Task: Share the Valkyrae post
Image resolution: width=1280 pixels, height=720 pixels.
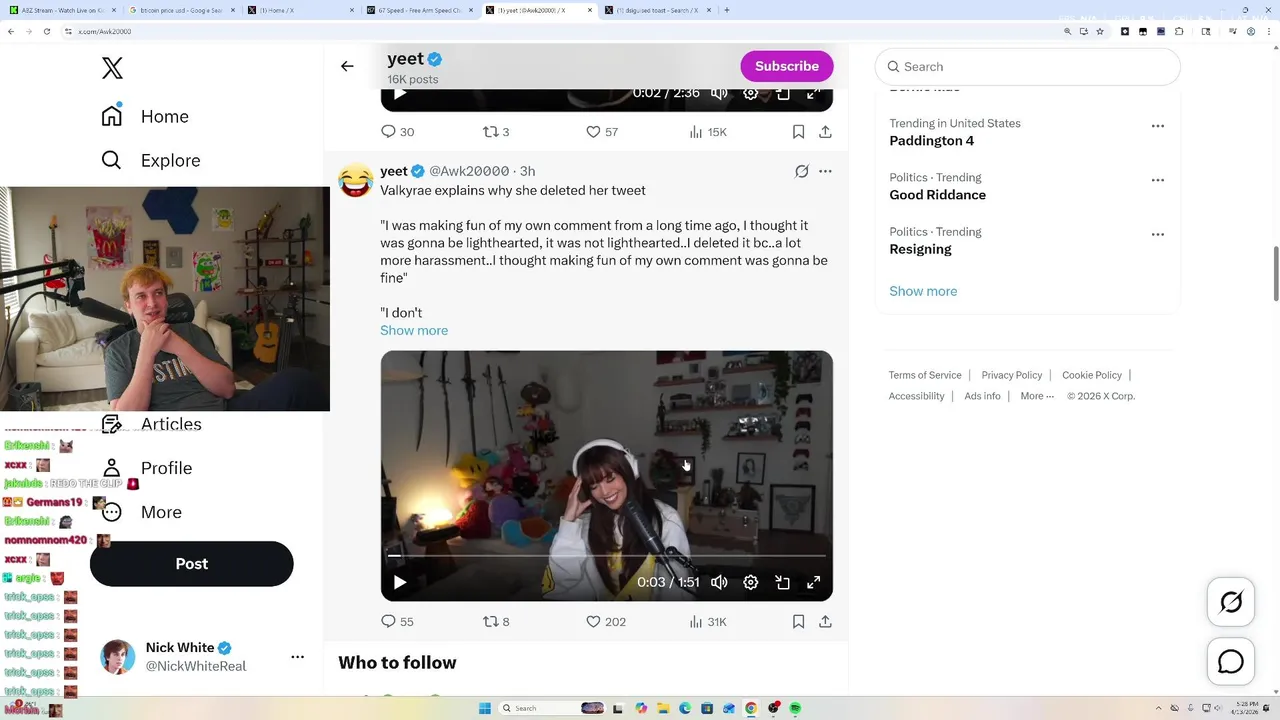Action: click(x=825, y=621)
